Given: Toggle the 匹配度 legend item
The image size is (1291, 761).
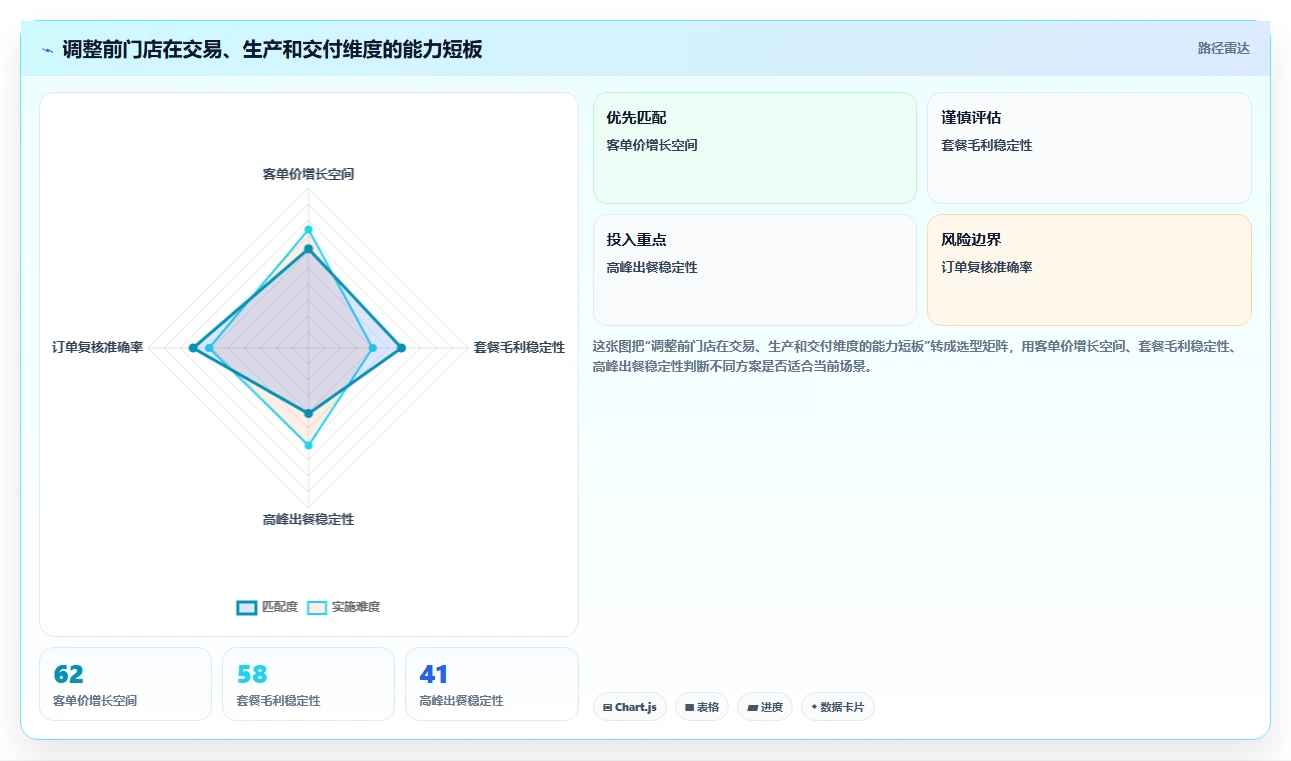Looking at the screenshot, I should [267, 607].
